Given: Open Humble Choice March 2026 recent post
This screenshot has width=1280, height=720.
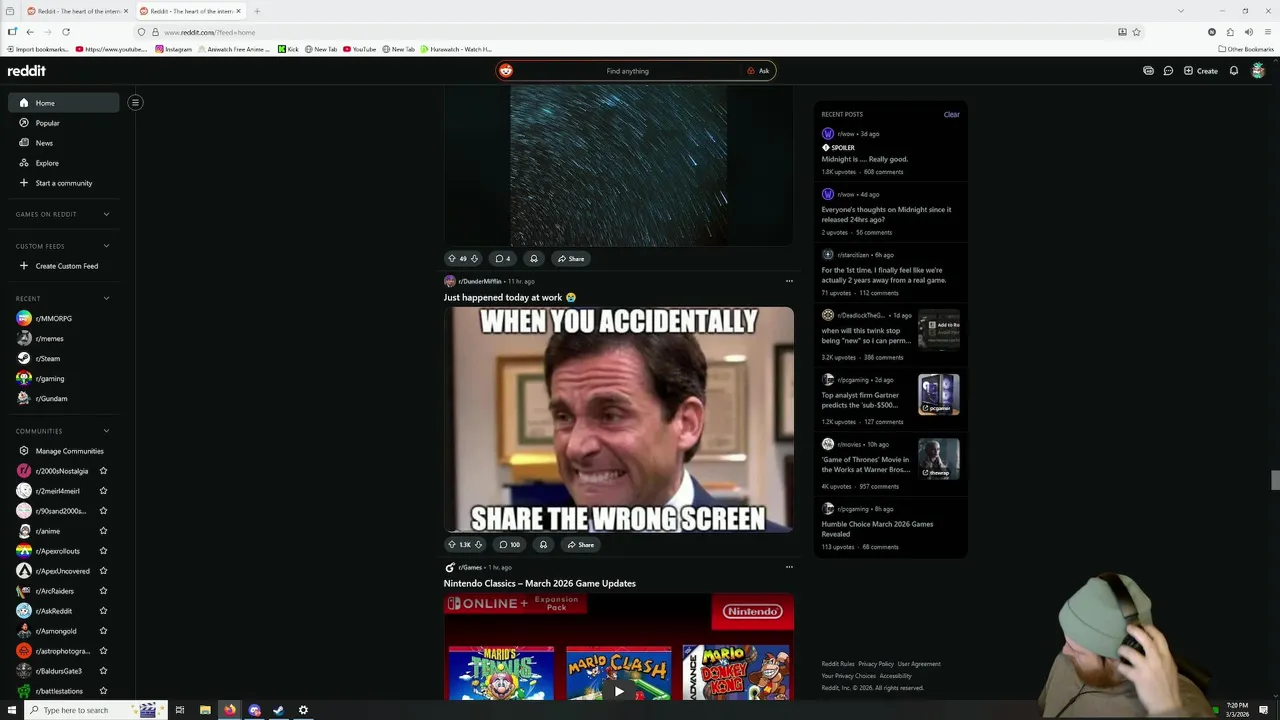Looking at the screenshot, I should click(x=877, y=528).
